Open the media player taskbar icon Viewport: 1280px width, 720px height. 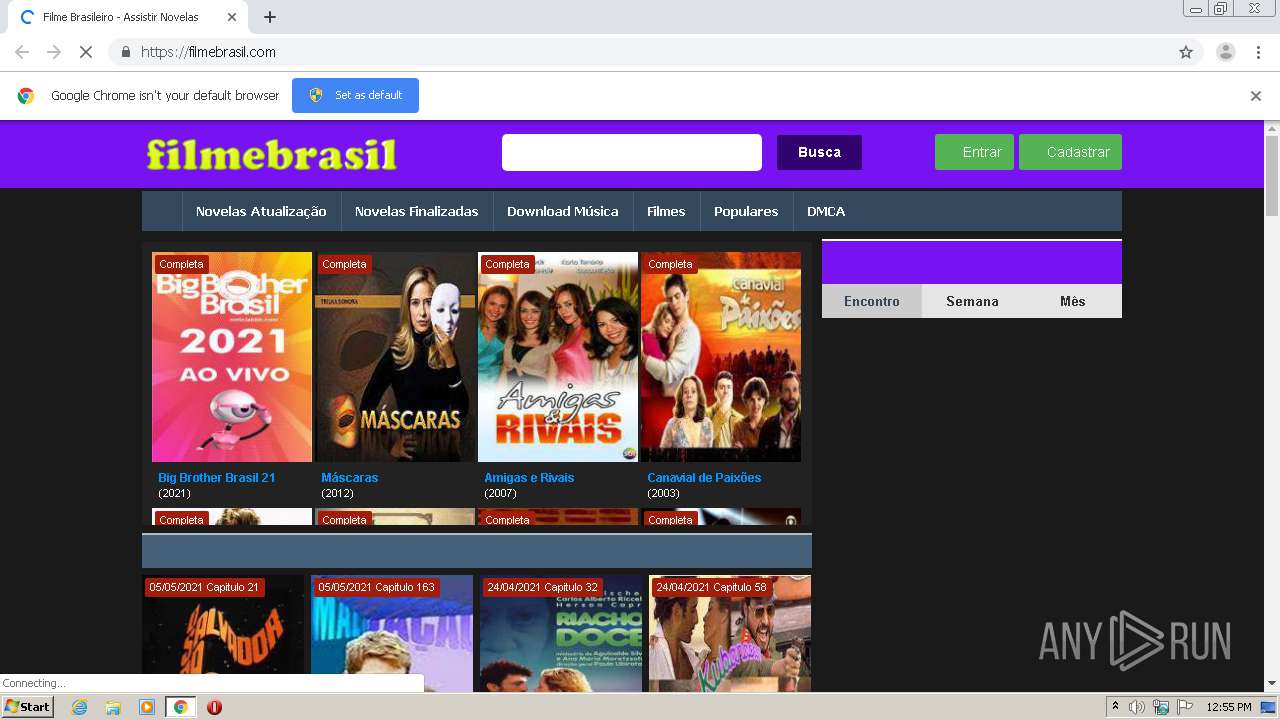[x=147, y=707]
